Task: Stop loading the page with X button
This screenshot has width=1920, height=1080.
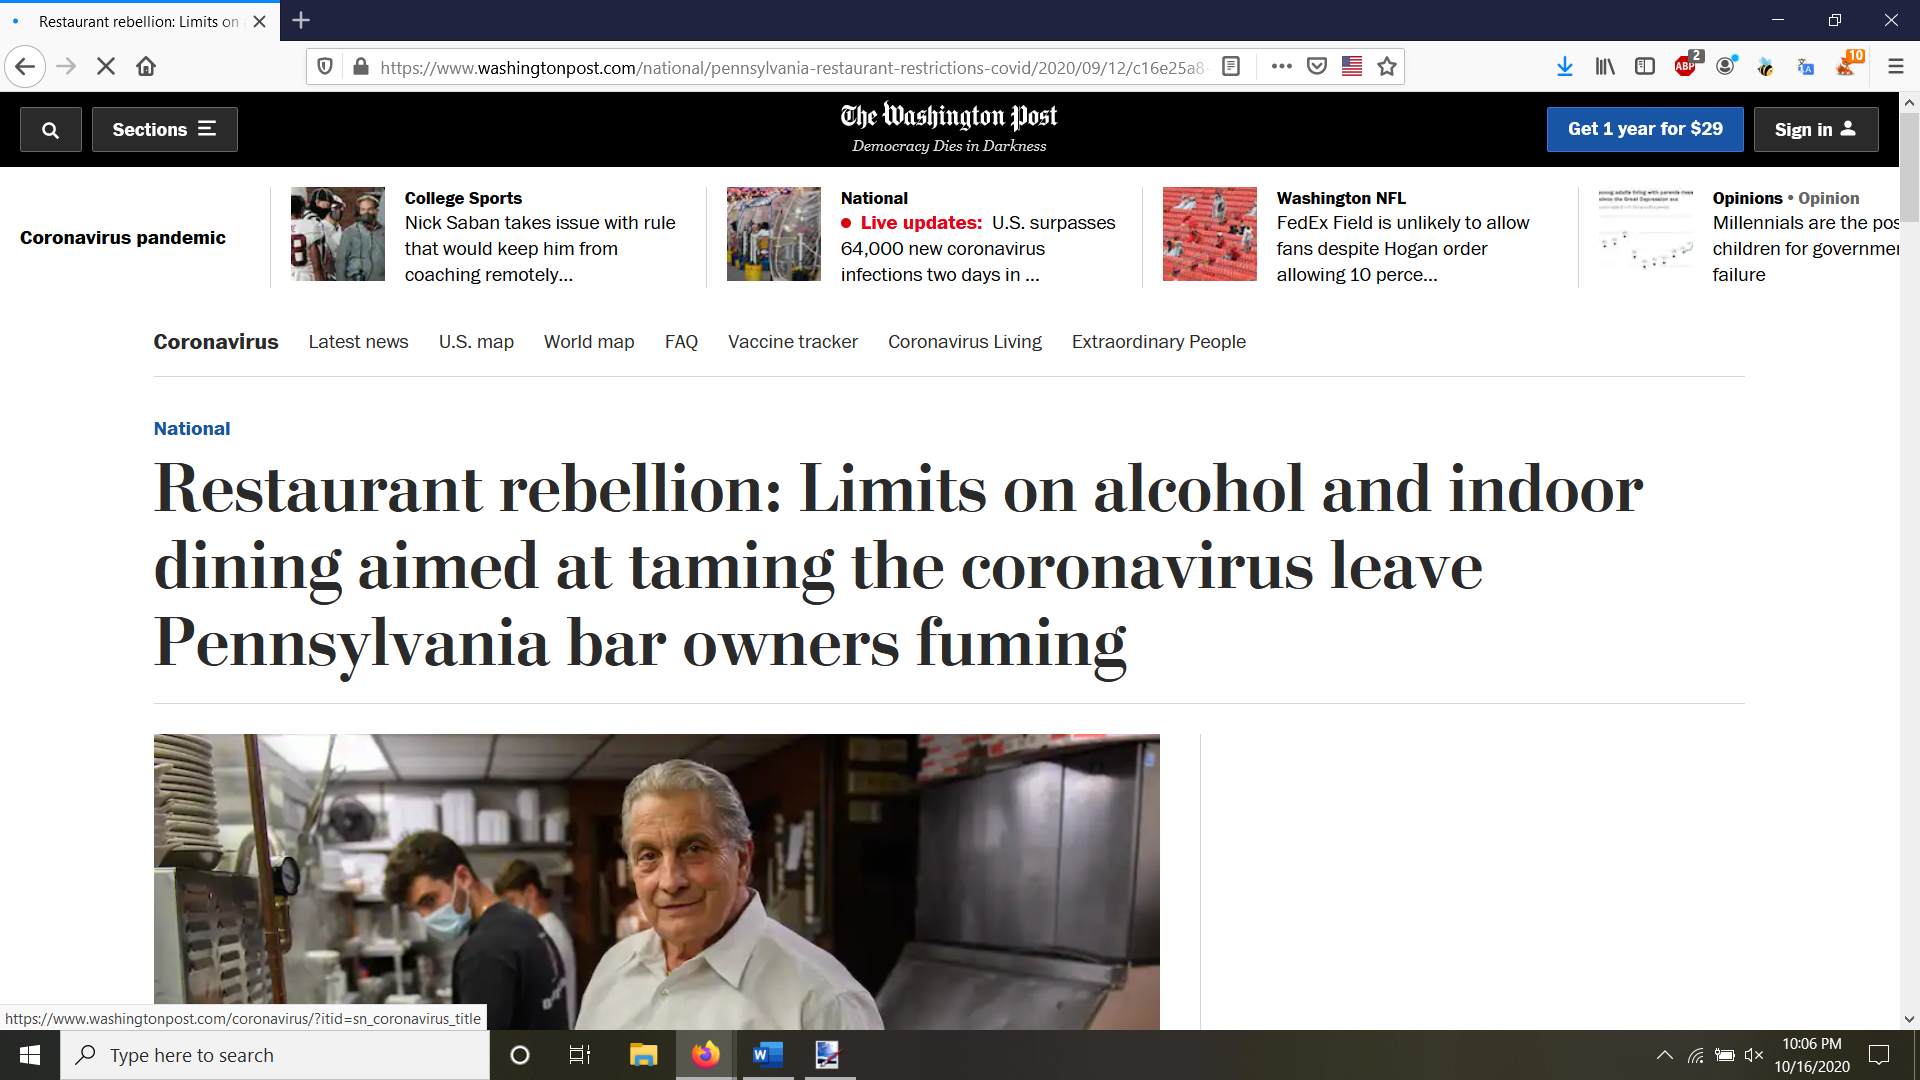Action: point(106,67)
